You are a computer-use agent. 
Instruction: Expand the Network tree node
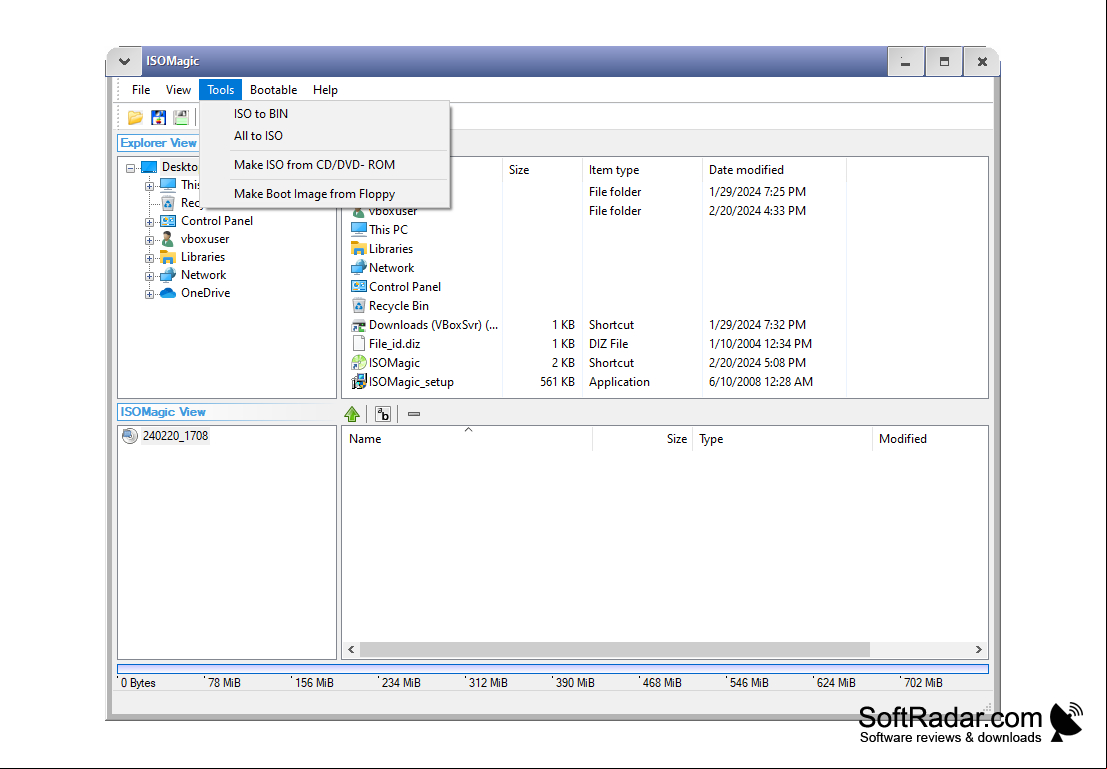point(150,277)
